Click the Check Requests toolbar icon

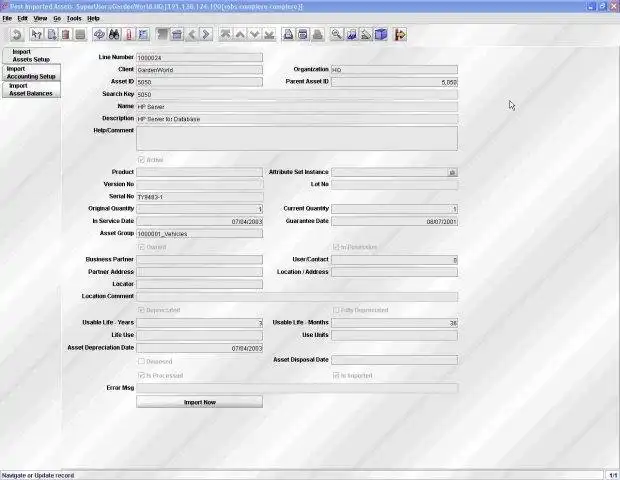pyautogui.click(x=366, y=35)
